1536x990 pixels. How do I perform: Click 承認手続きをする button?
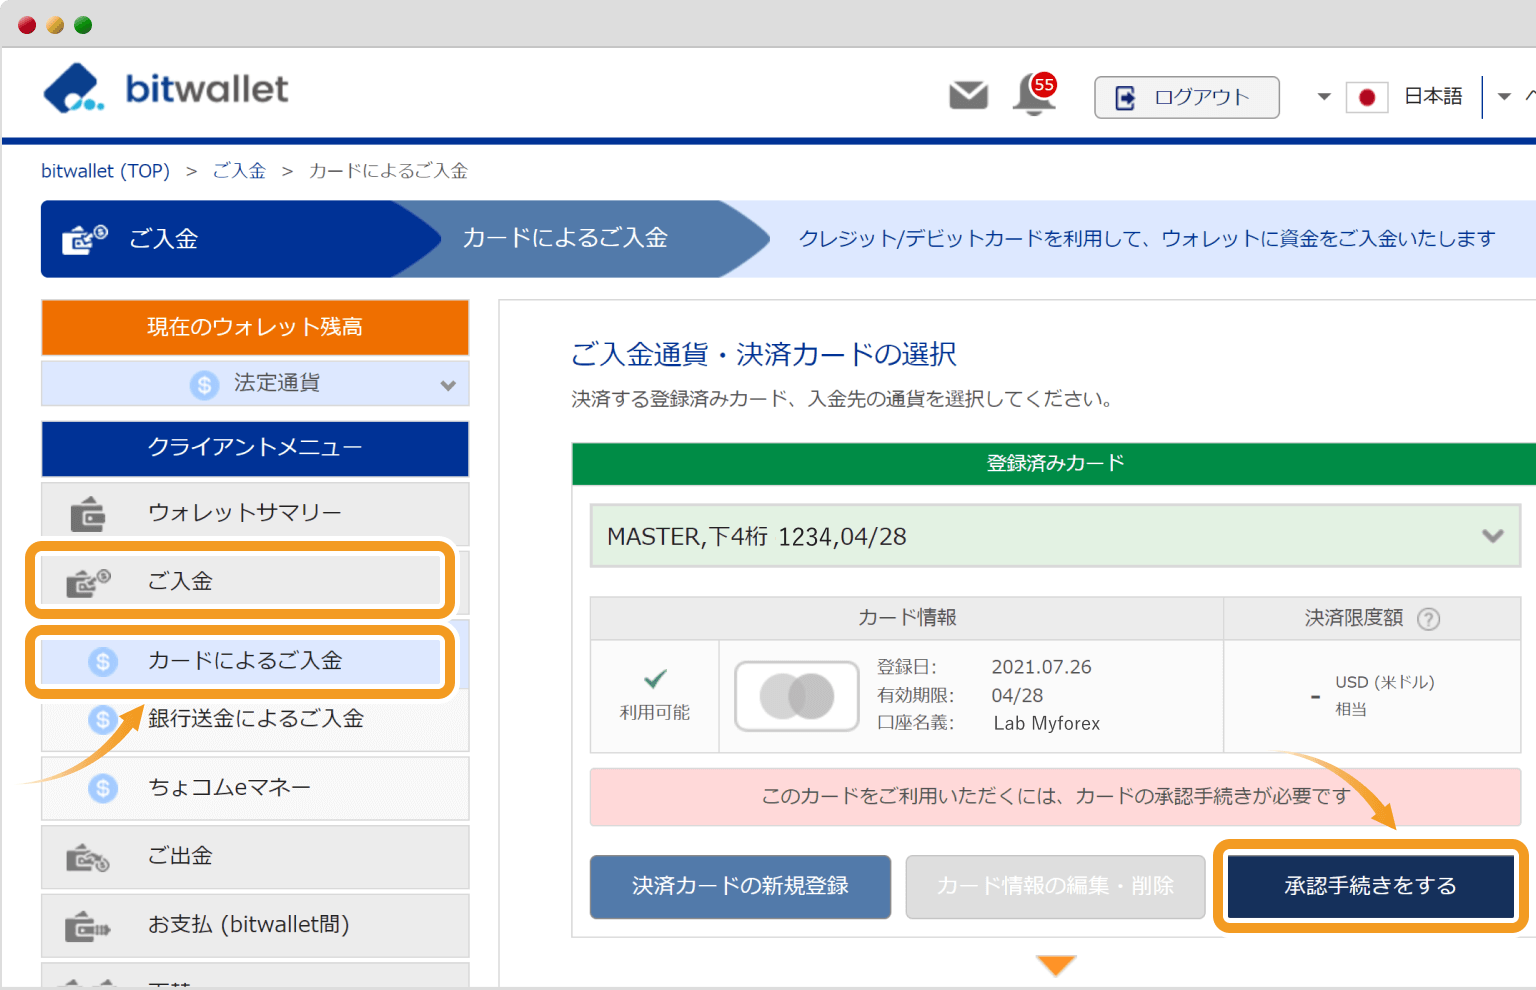coord(1371,886)
